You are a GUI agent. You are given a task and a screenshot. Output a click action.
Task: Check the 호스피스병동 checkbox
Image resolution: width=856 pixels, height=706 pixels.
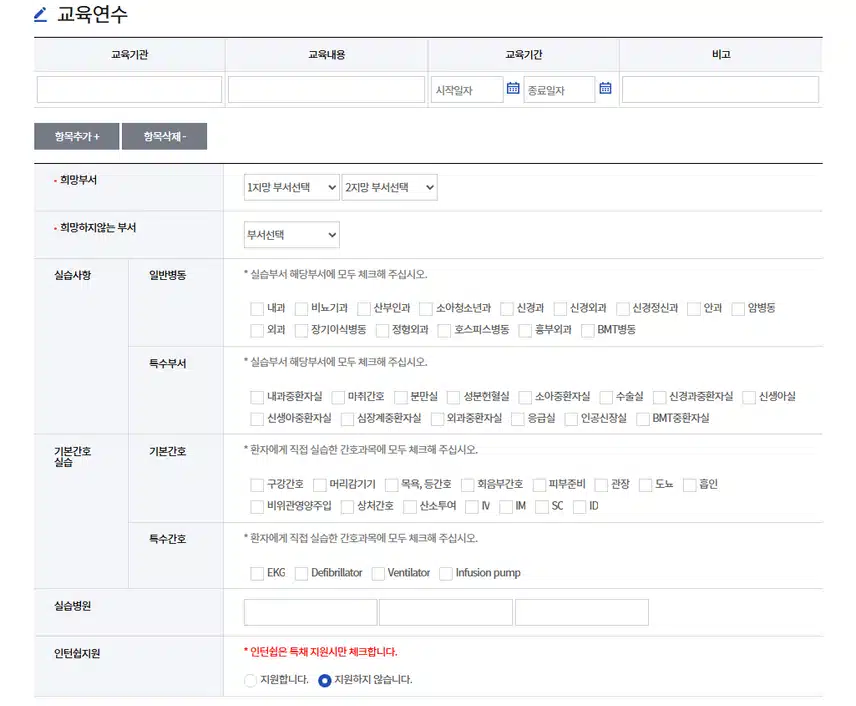click(x=444, y=330)
